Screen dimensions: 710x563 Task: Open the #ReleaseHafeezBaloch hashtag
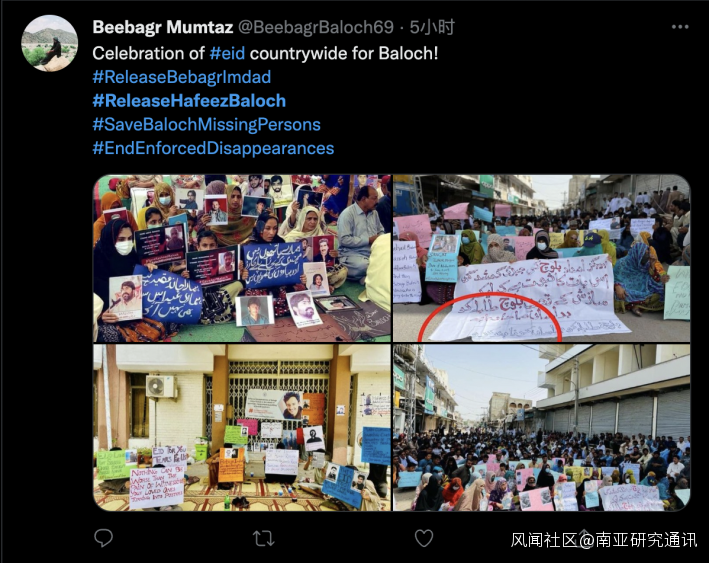tap(189, 101)
